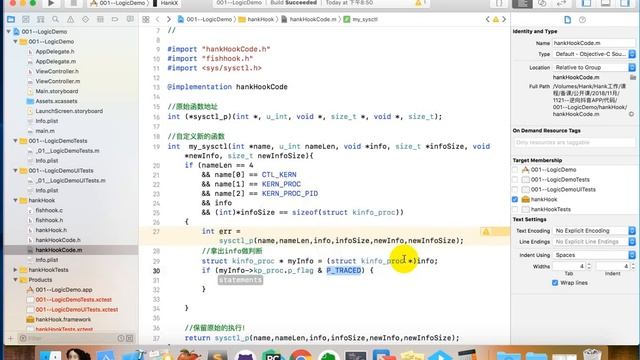
Task: Select 001--LogicDemo scheme in toolbar
Action: coord(118,3)
